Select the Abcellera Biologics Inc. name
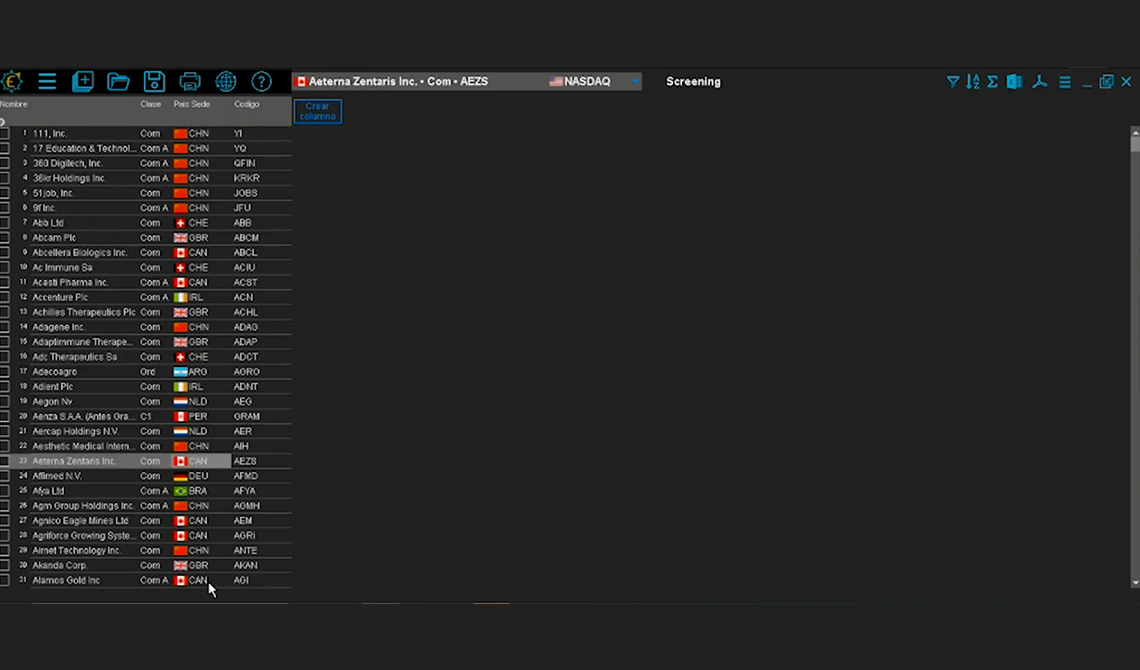 (80, 253)
